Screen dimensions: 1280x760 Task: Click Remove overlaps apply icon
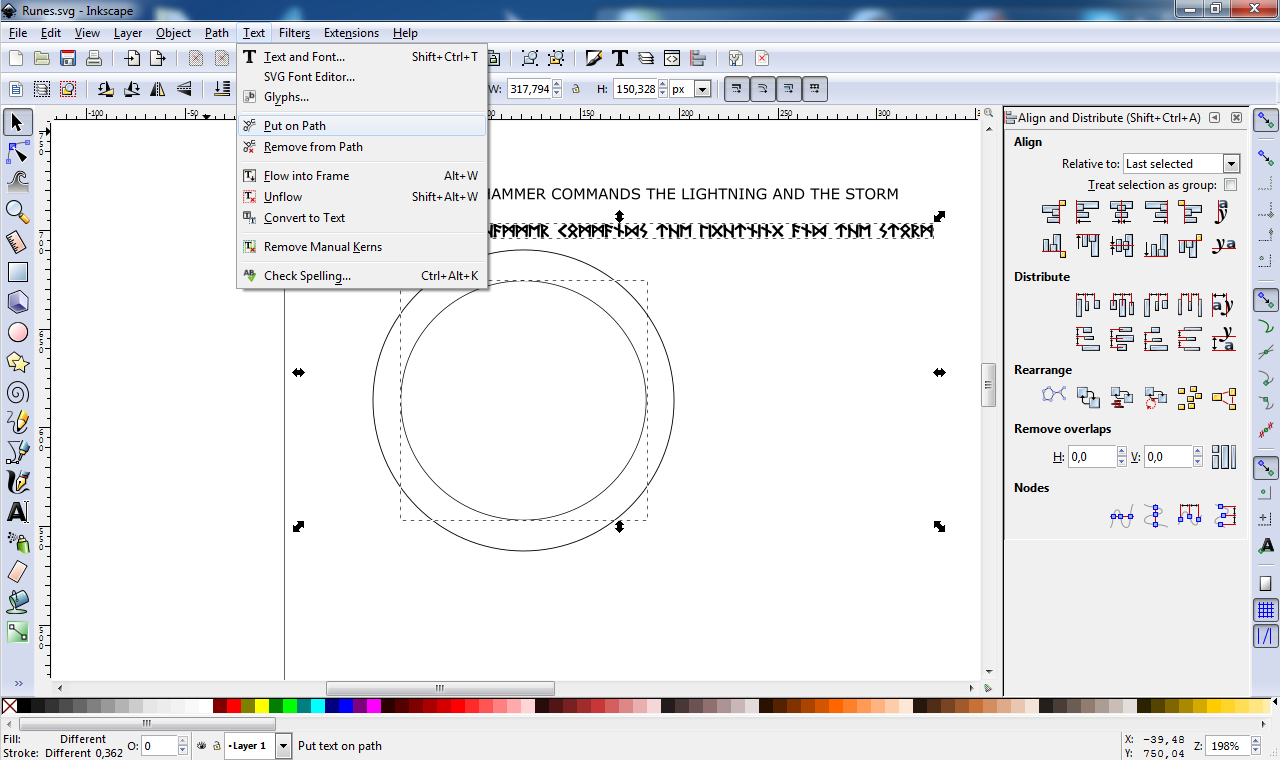click(x=1224, y=457)
